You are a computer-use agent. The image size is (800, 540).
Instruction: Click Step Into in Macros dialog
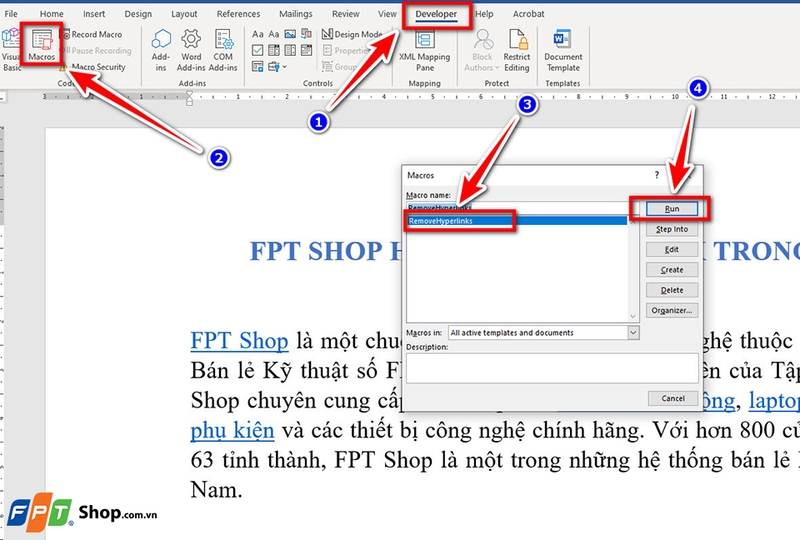pyautogui.click(x=672, y=229)
